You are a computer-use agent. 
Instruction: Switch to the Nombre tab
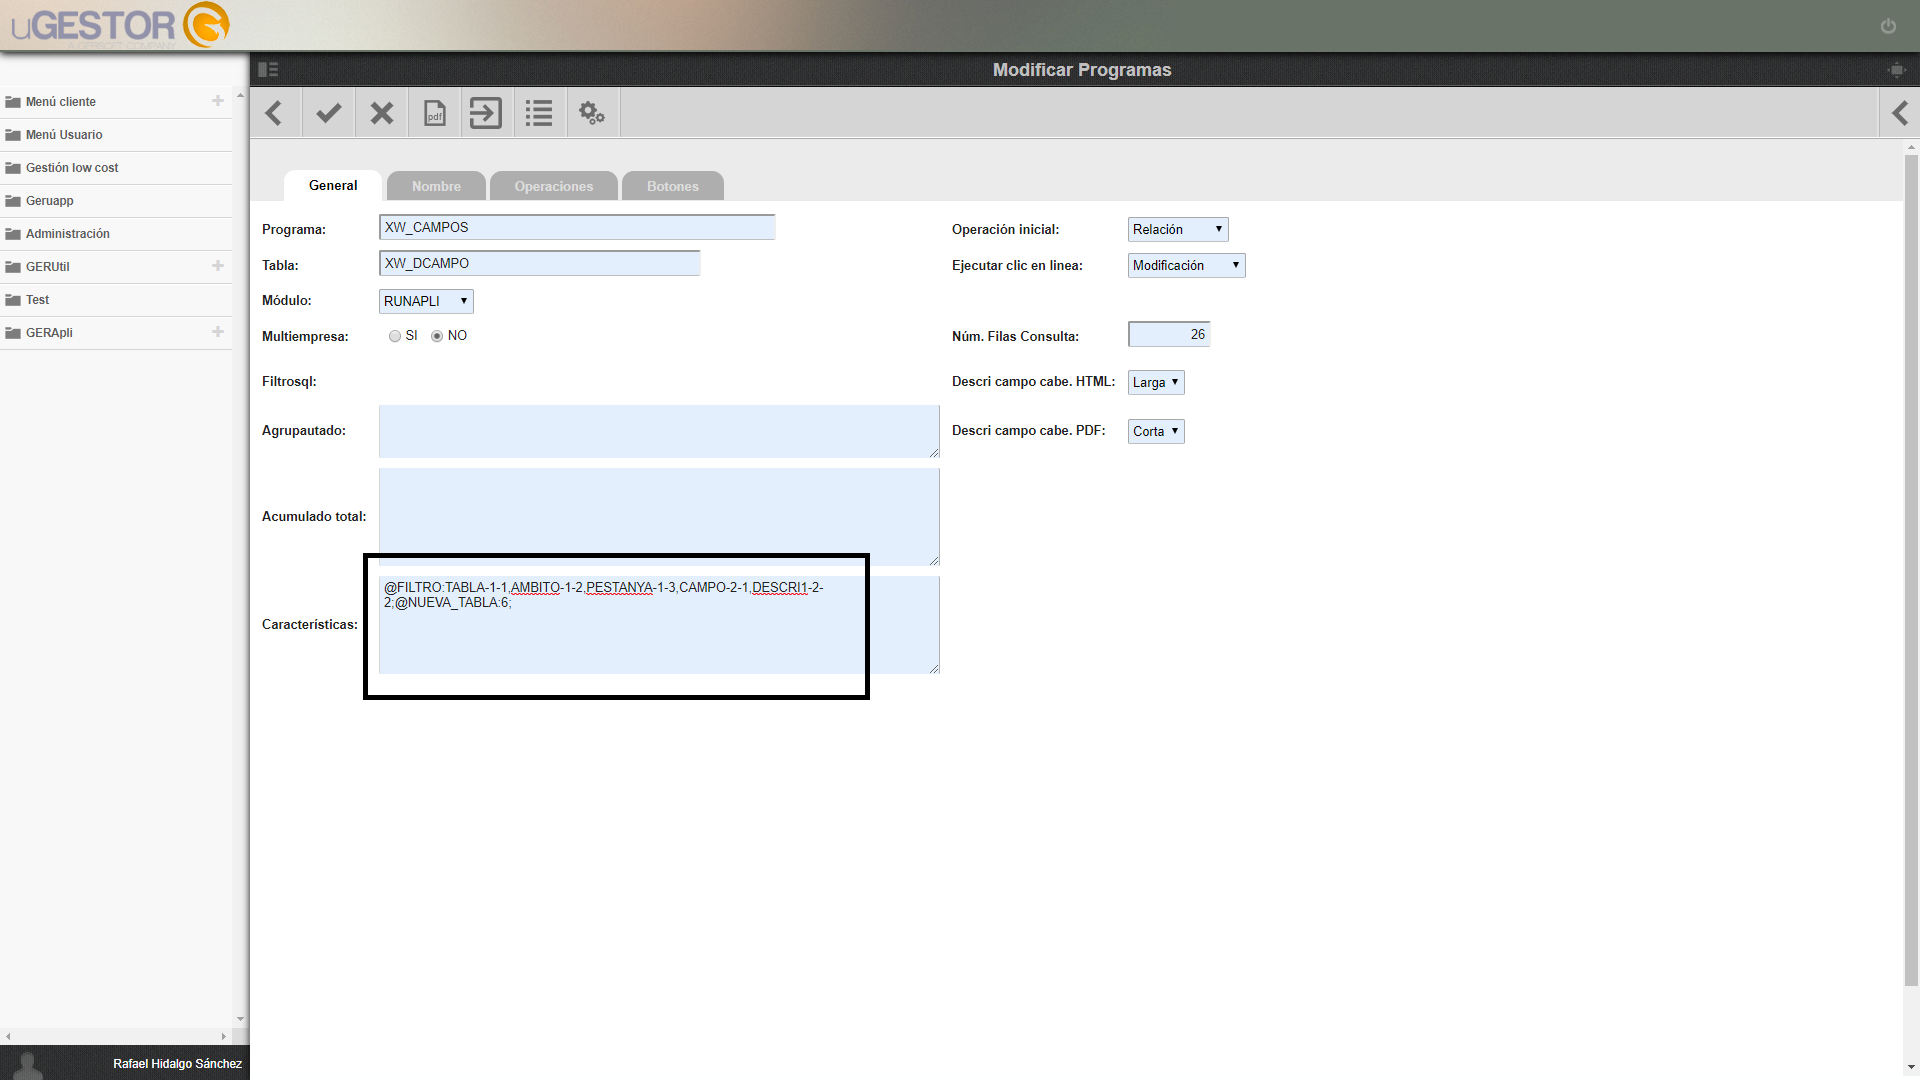(x=436, y=187)
